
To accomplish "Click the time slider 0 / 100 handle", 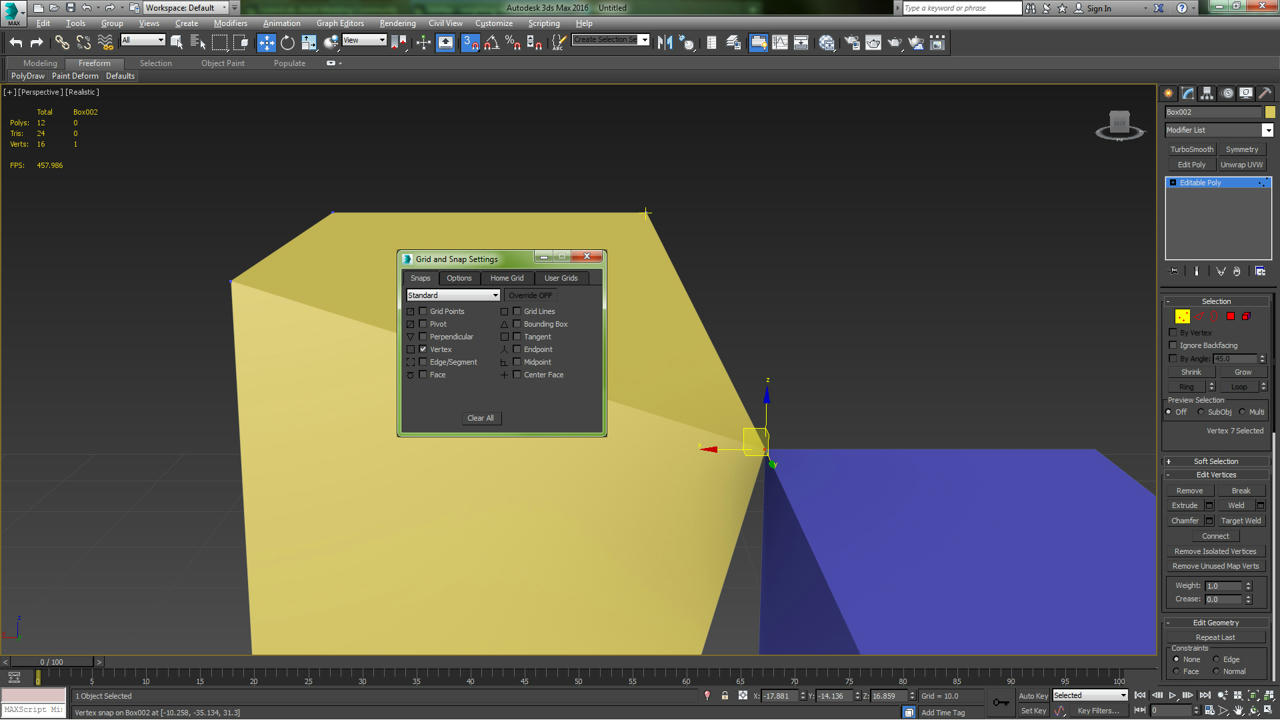I will (51, 662).
